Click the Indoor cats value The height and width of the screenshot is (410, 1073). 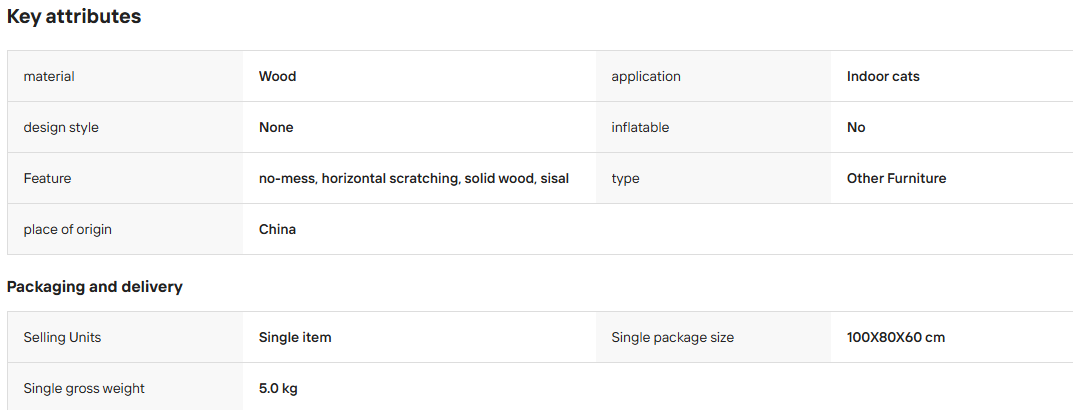pyautogui.click(x=883, y=77)
